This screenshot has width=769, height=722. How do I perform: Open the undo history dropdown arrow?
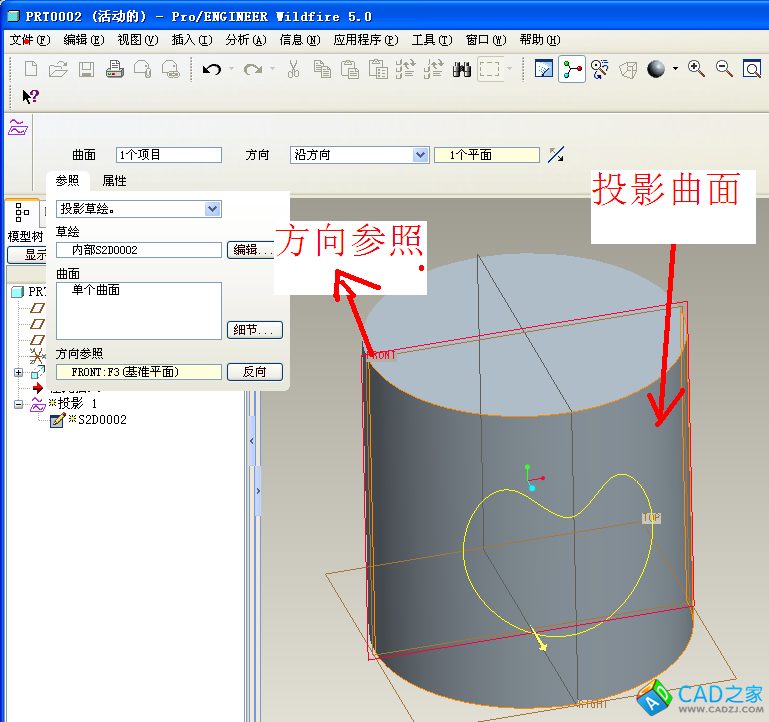(231, 69)
